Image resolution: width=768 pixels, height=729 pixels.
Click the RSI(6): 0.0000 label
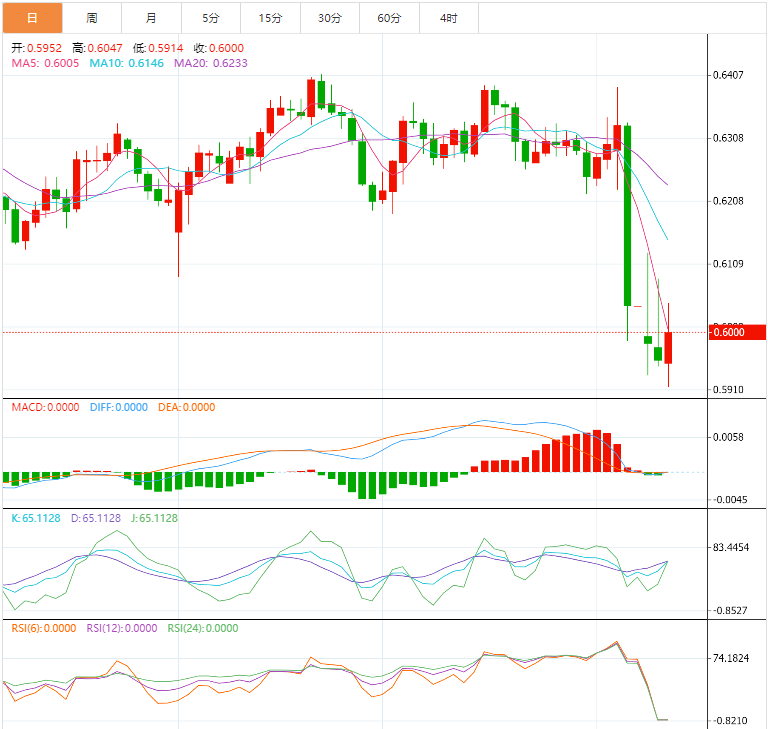pyautogui.click(x=44, y=629)
